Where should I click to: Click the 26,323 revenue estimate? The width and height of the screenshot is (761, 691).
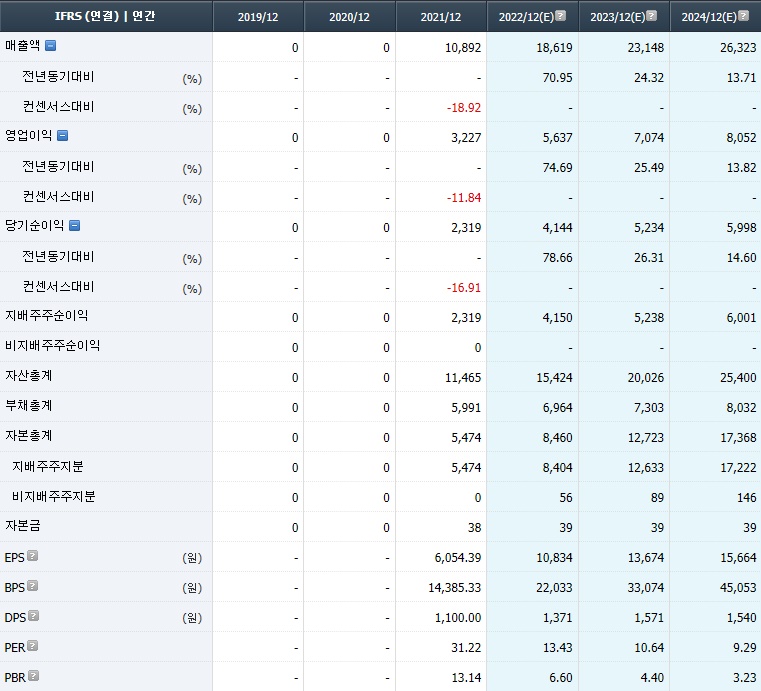pos(738,48)
